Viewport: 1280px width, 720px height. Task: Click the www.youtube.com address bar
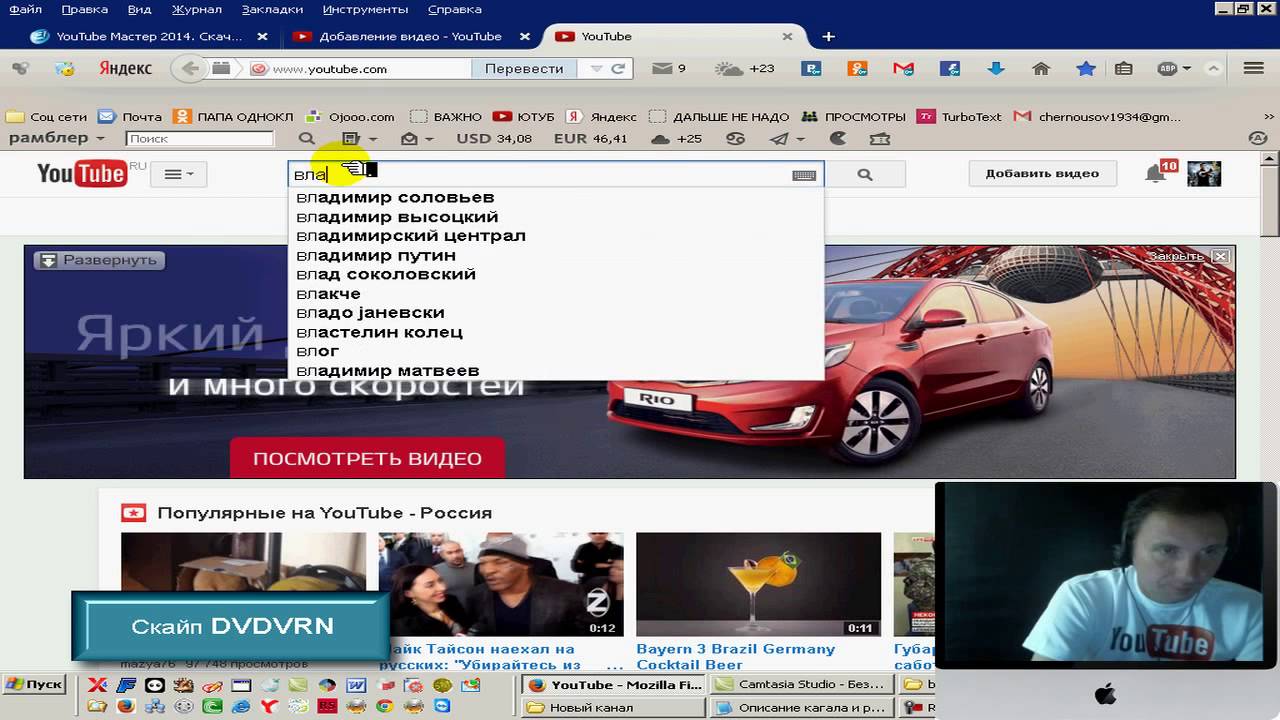pyautogui.click(x=360, y=69)
